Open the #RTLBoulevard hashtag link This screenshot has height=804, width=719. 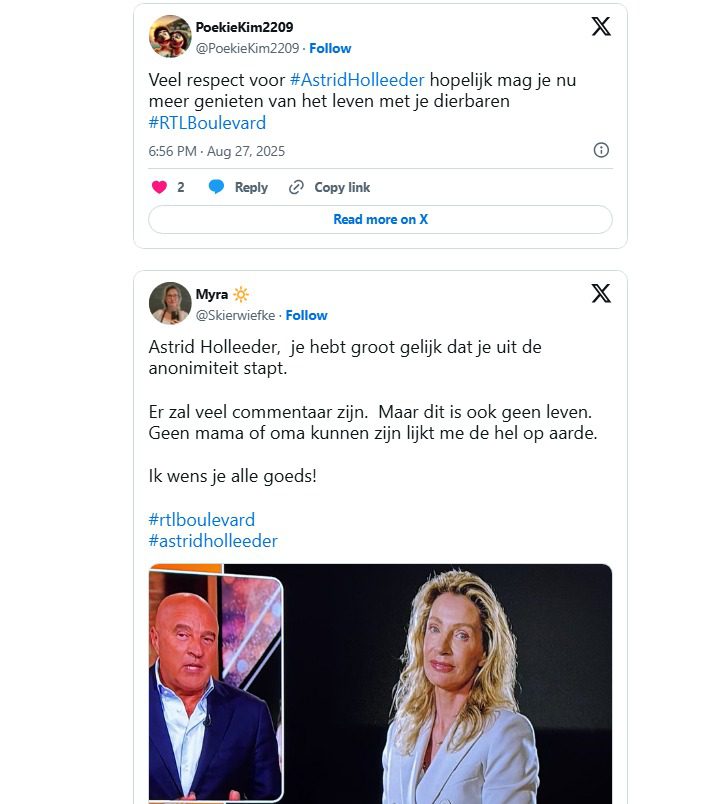coord(207,123)
